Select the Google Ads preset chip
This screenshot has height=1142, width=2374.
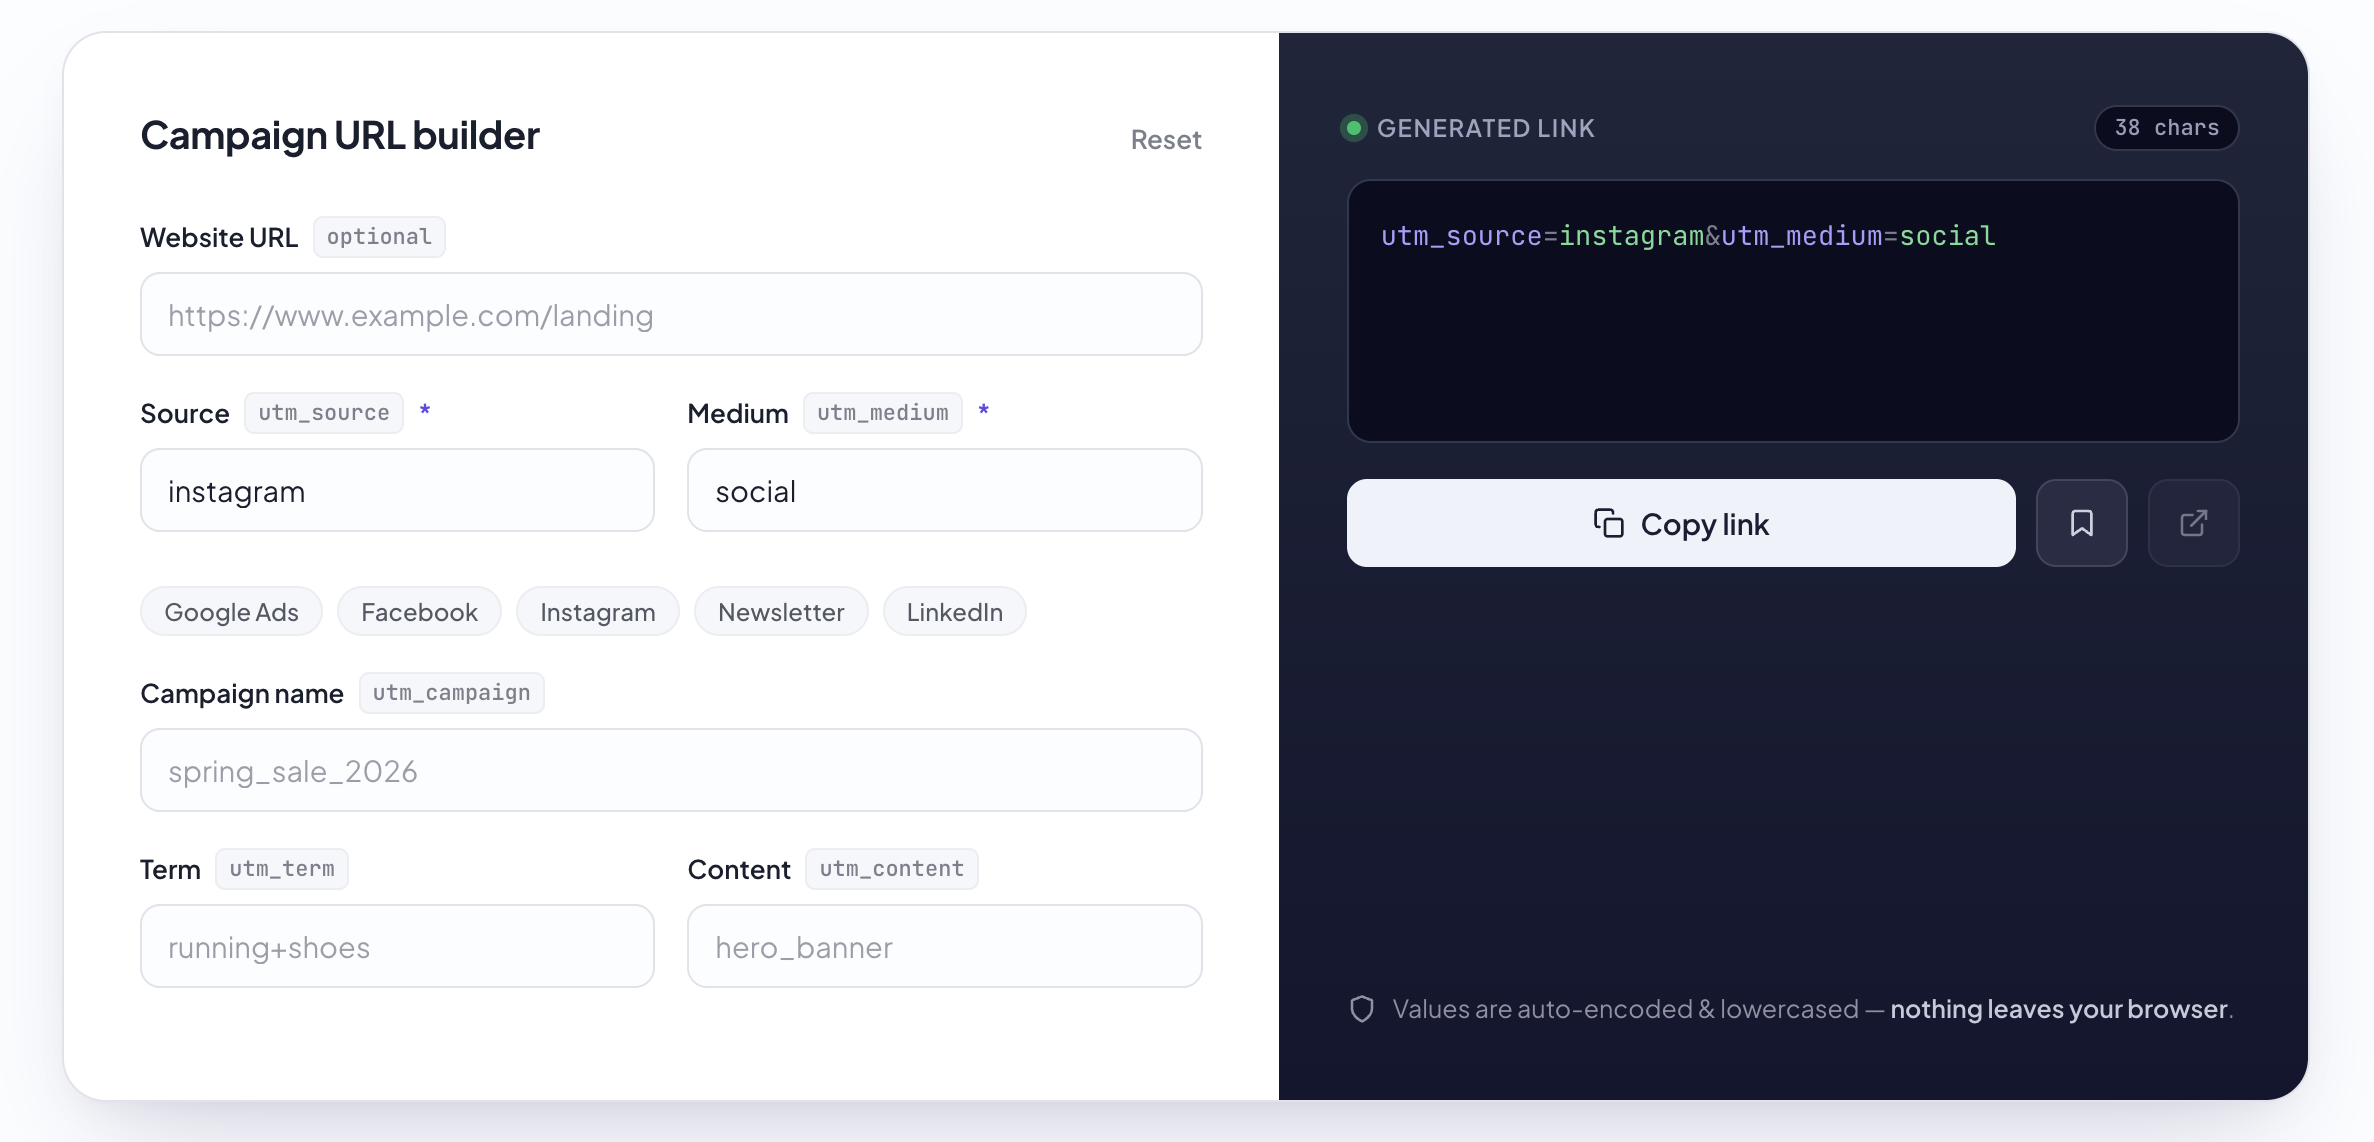(231, 612)
